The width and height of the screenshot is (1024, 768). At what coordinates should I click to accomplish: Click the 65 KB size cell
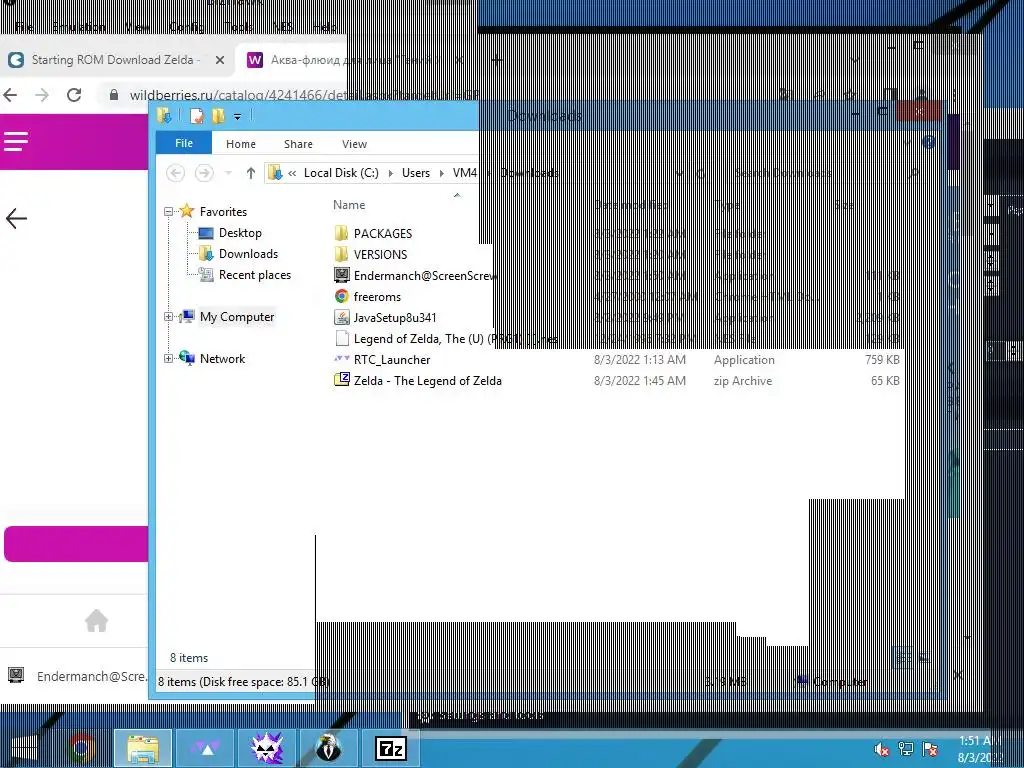(885, 381)
